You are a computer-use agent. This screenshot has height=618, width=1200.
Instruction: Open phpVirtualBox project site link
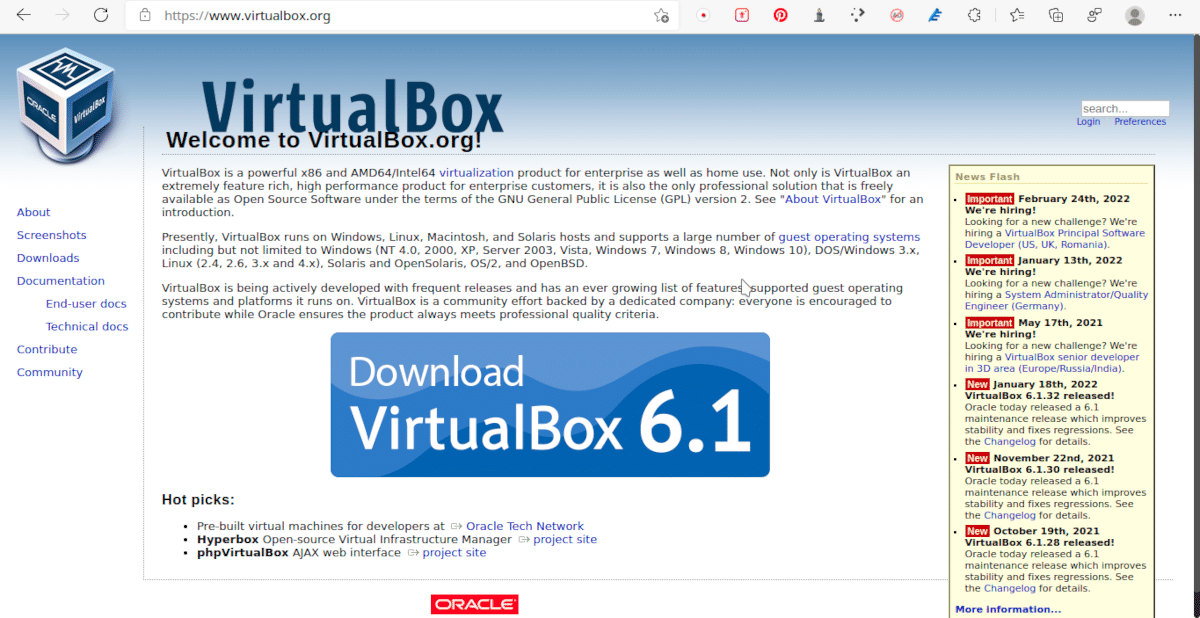pos(454,552)
